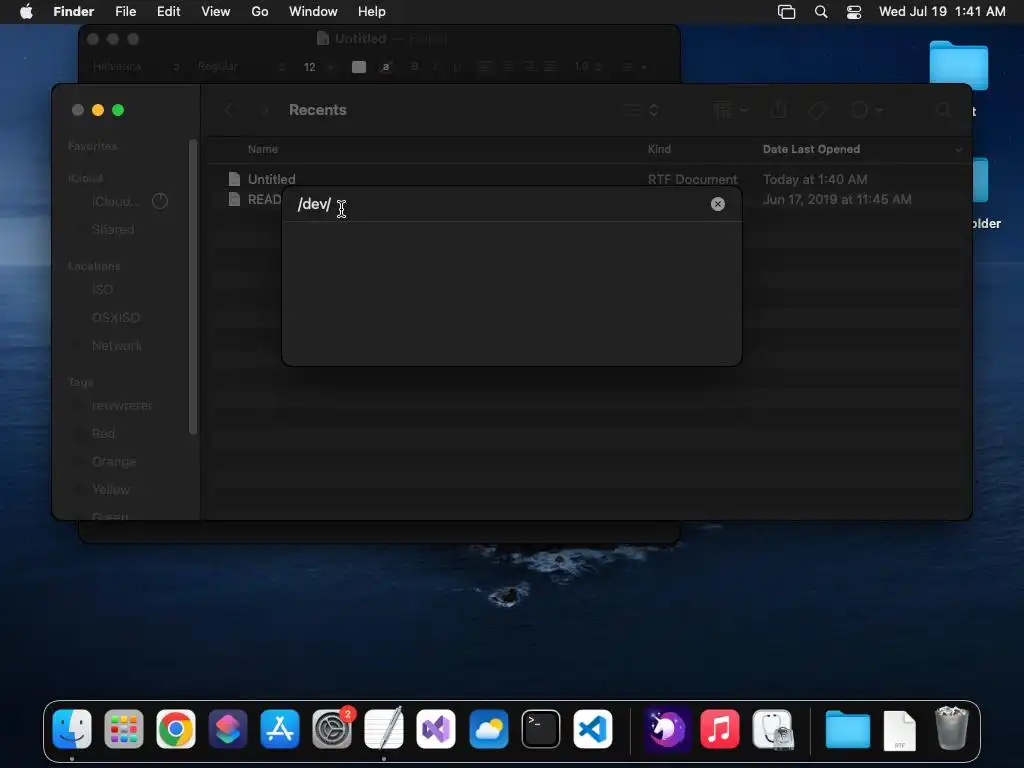This screenshot has width=1024, height=768.
Task: Click the Finder forward arrow
Action: (x=265, y=110)
